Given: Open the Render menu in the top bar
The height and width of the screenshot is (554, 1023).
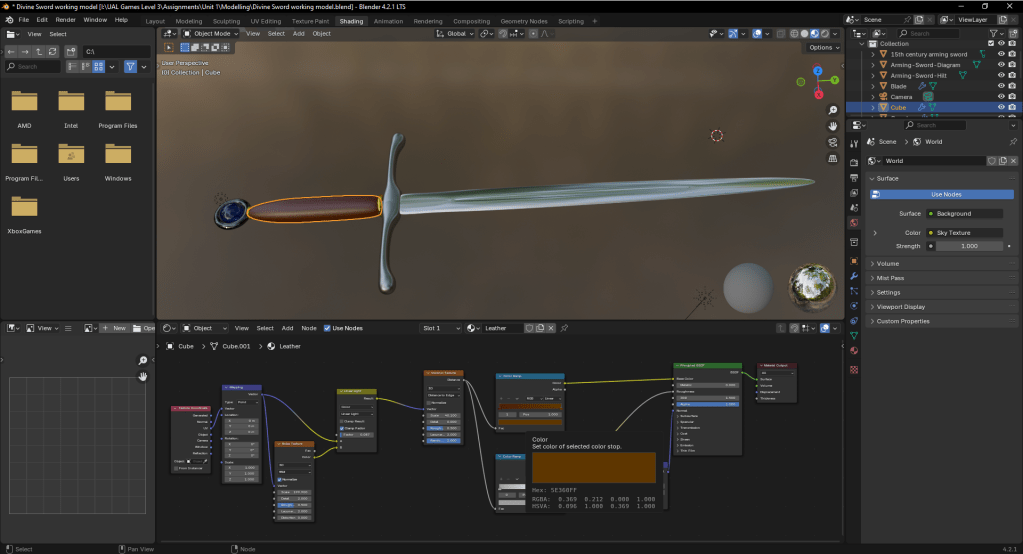Looking at the screenshot, I should tap(65, 20).
